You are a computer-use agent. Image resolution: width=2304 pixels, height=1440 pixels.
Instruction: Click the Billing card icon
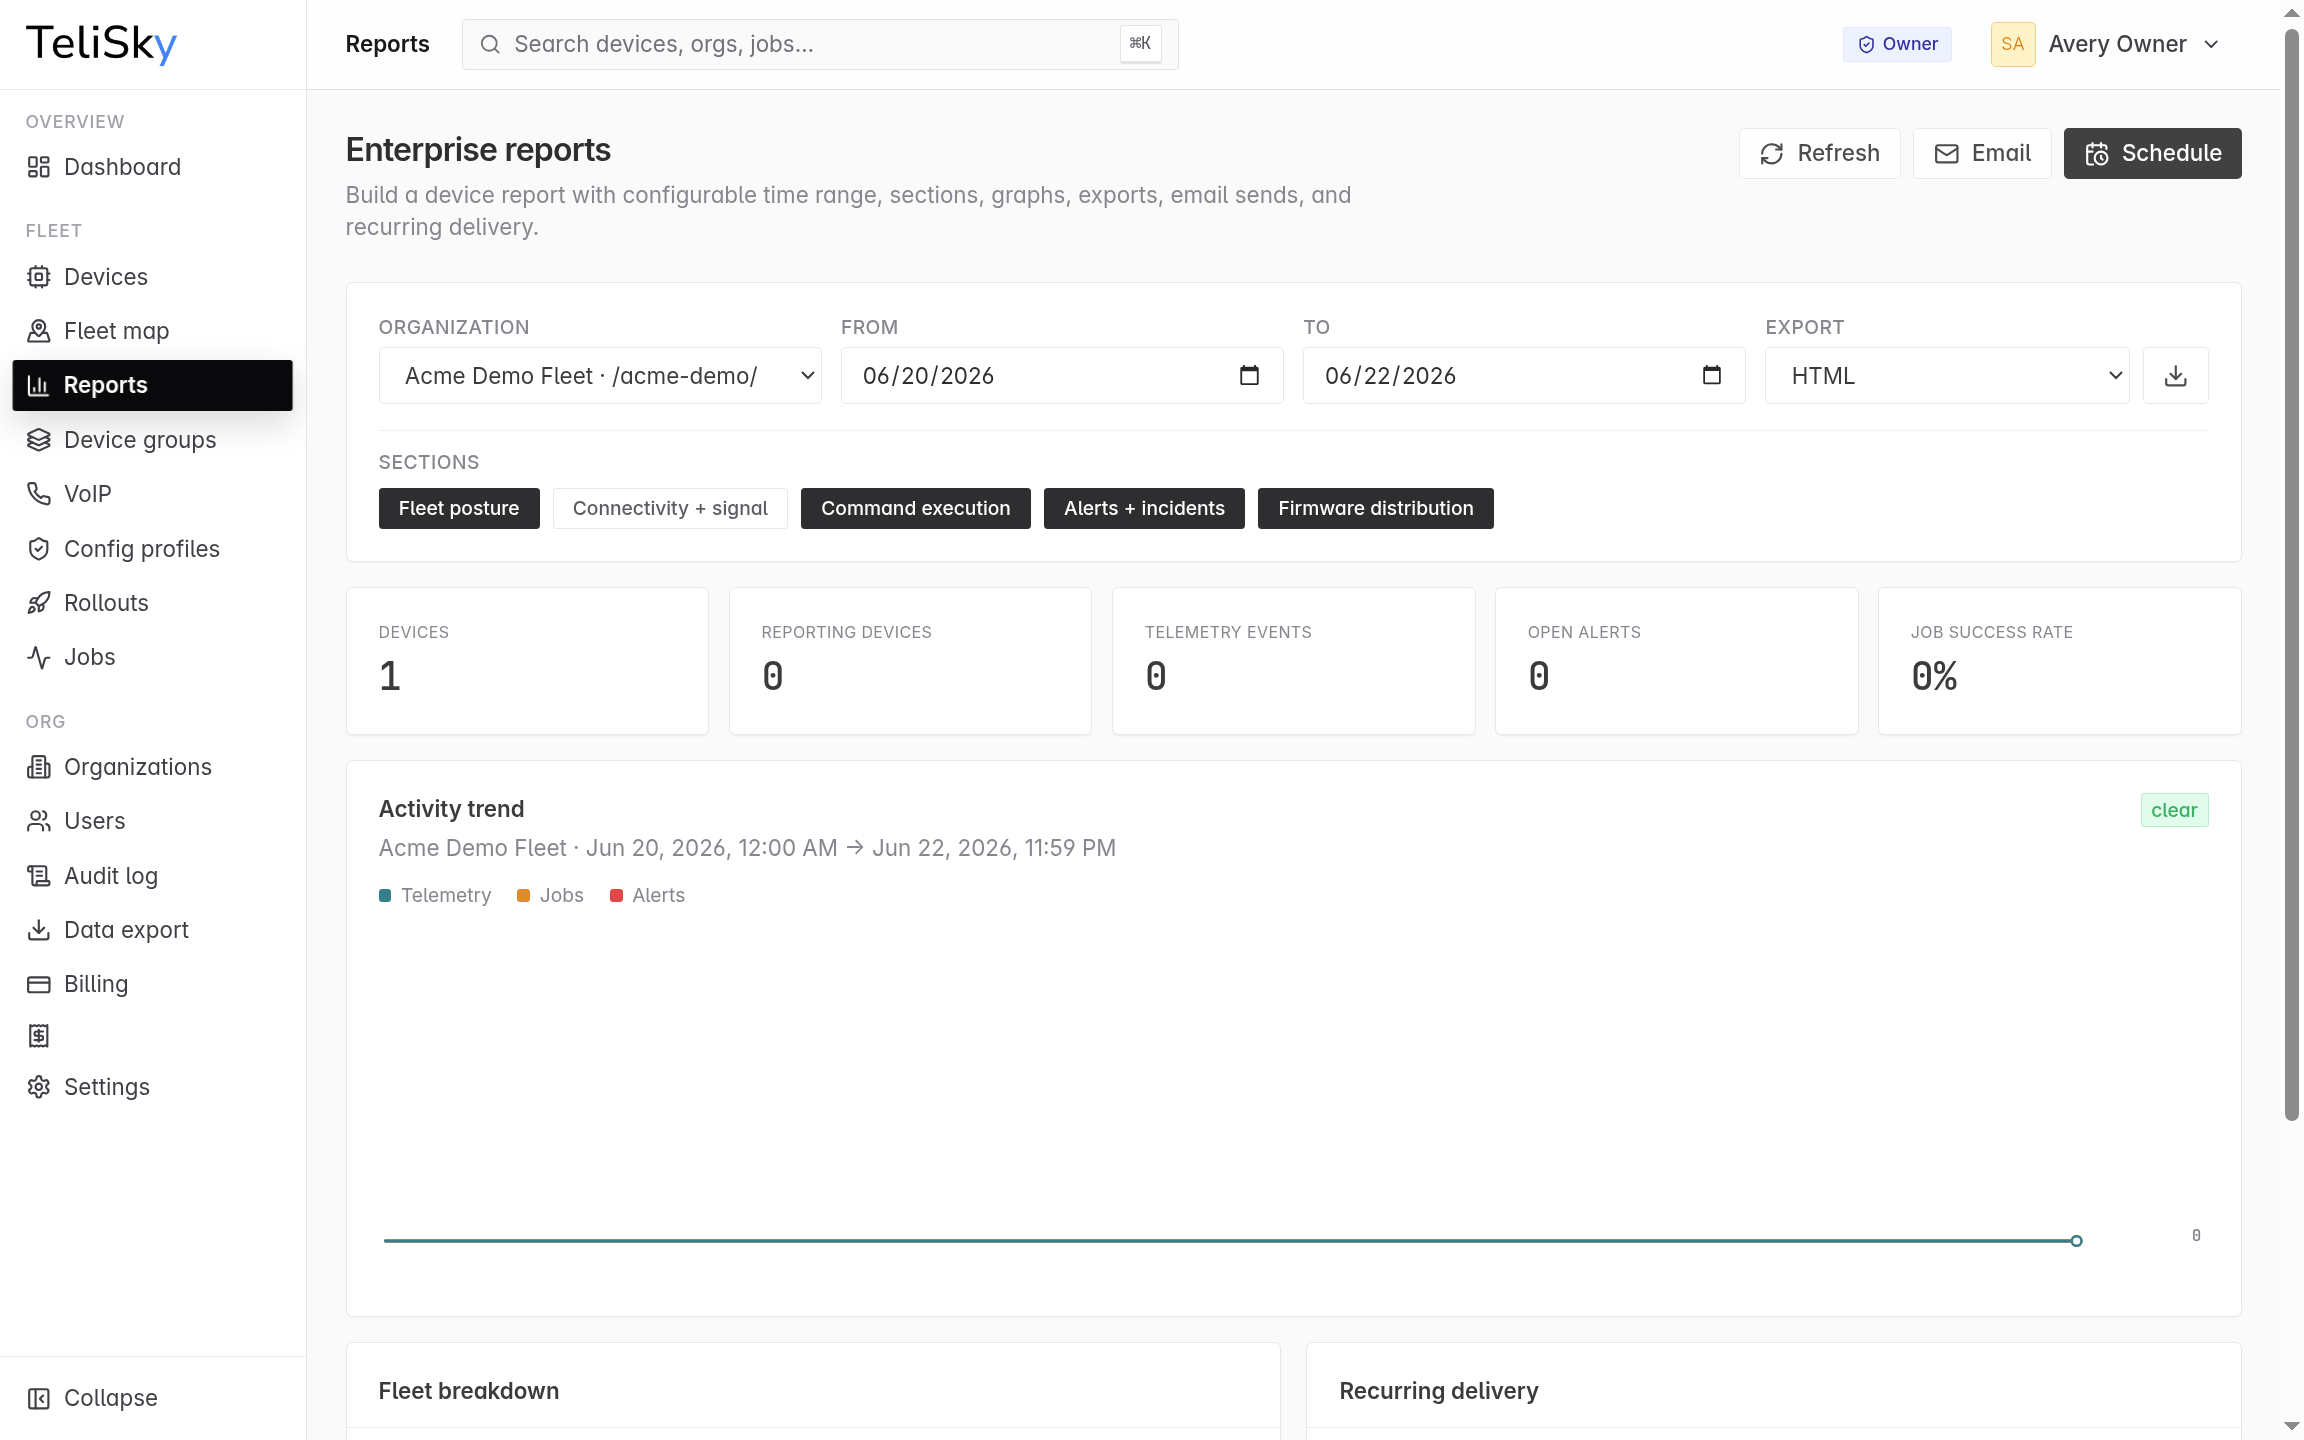click(39, 984)
